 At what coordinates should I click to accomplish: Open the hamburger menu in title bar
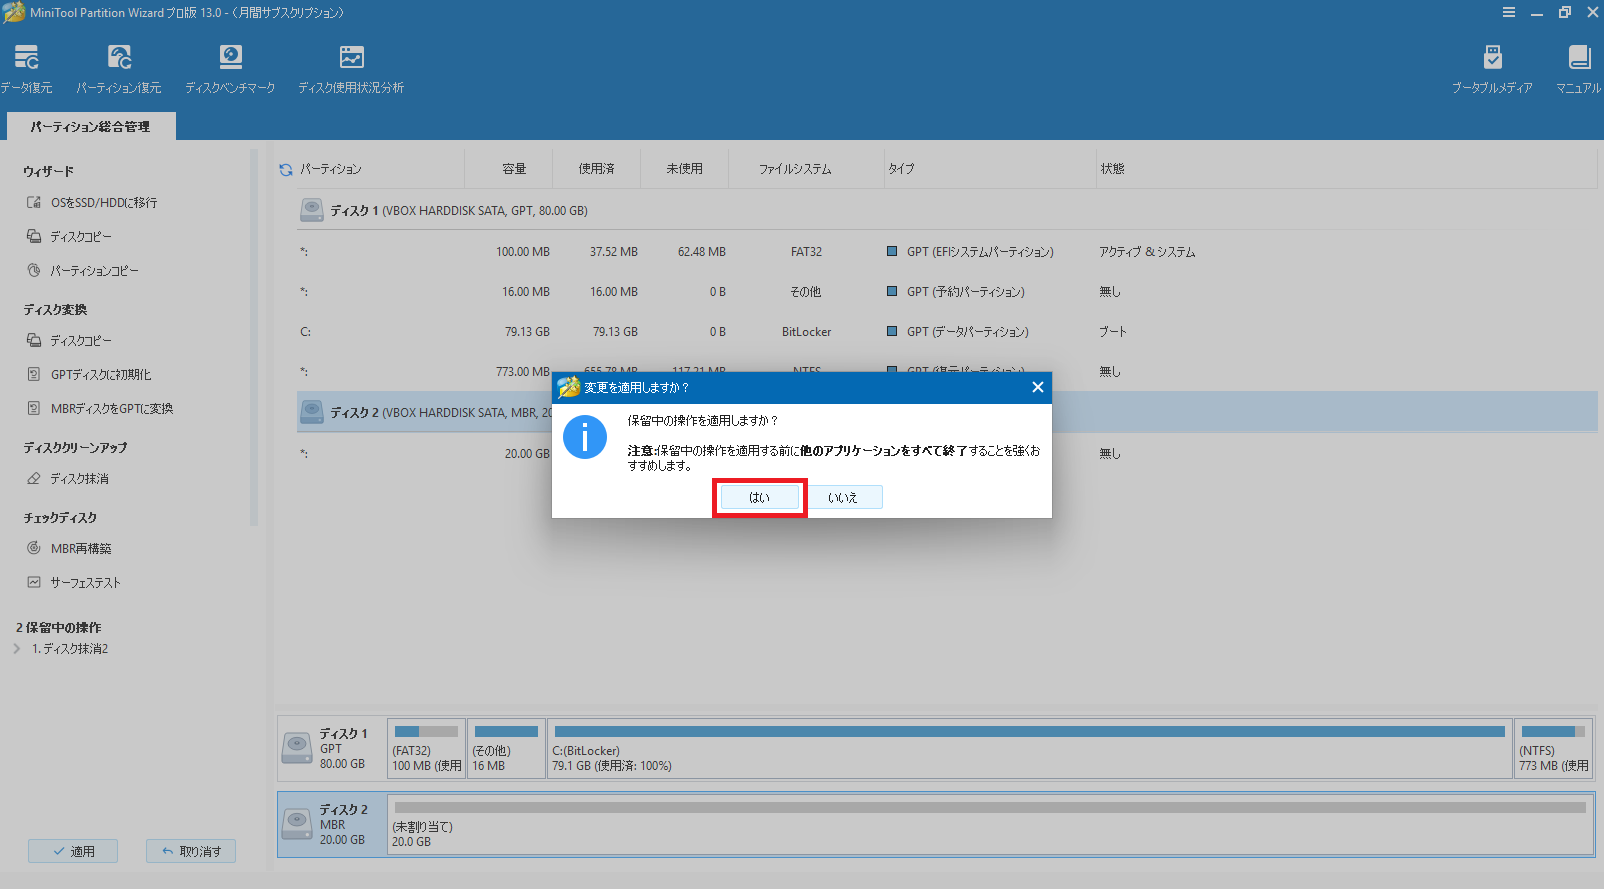pos(1508,13)
